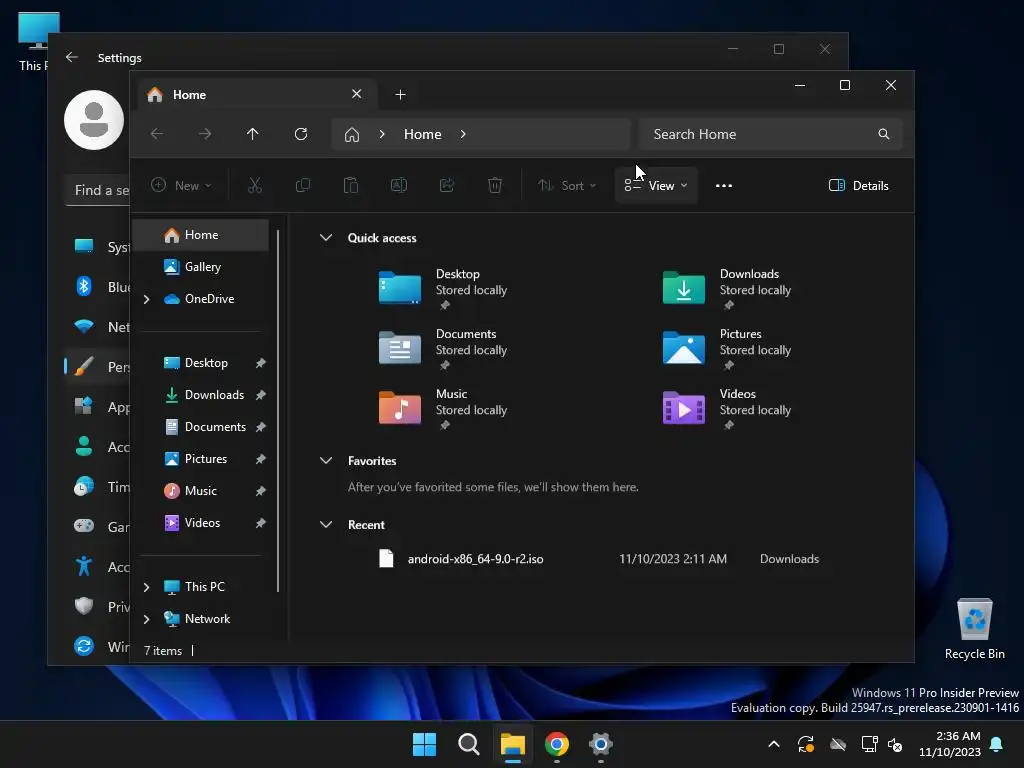Click the user avatar in Settings window
The image size is (1024, 768).
94,120
